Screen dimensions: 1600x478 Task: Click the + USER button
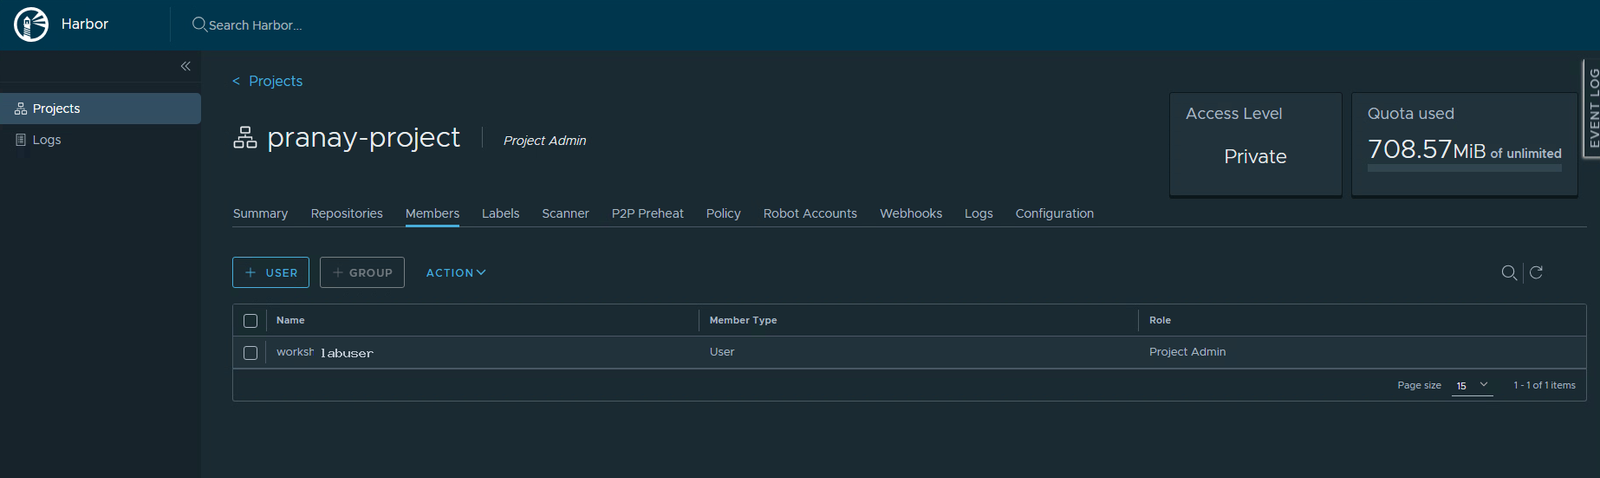coord(271,272)
